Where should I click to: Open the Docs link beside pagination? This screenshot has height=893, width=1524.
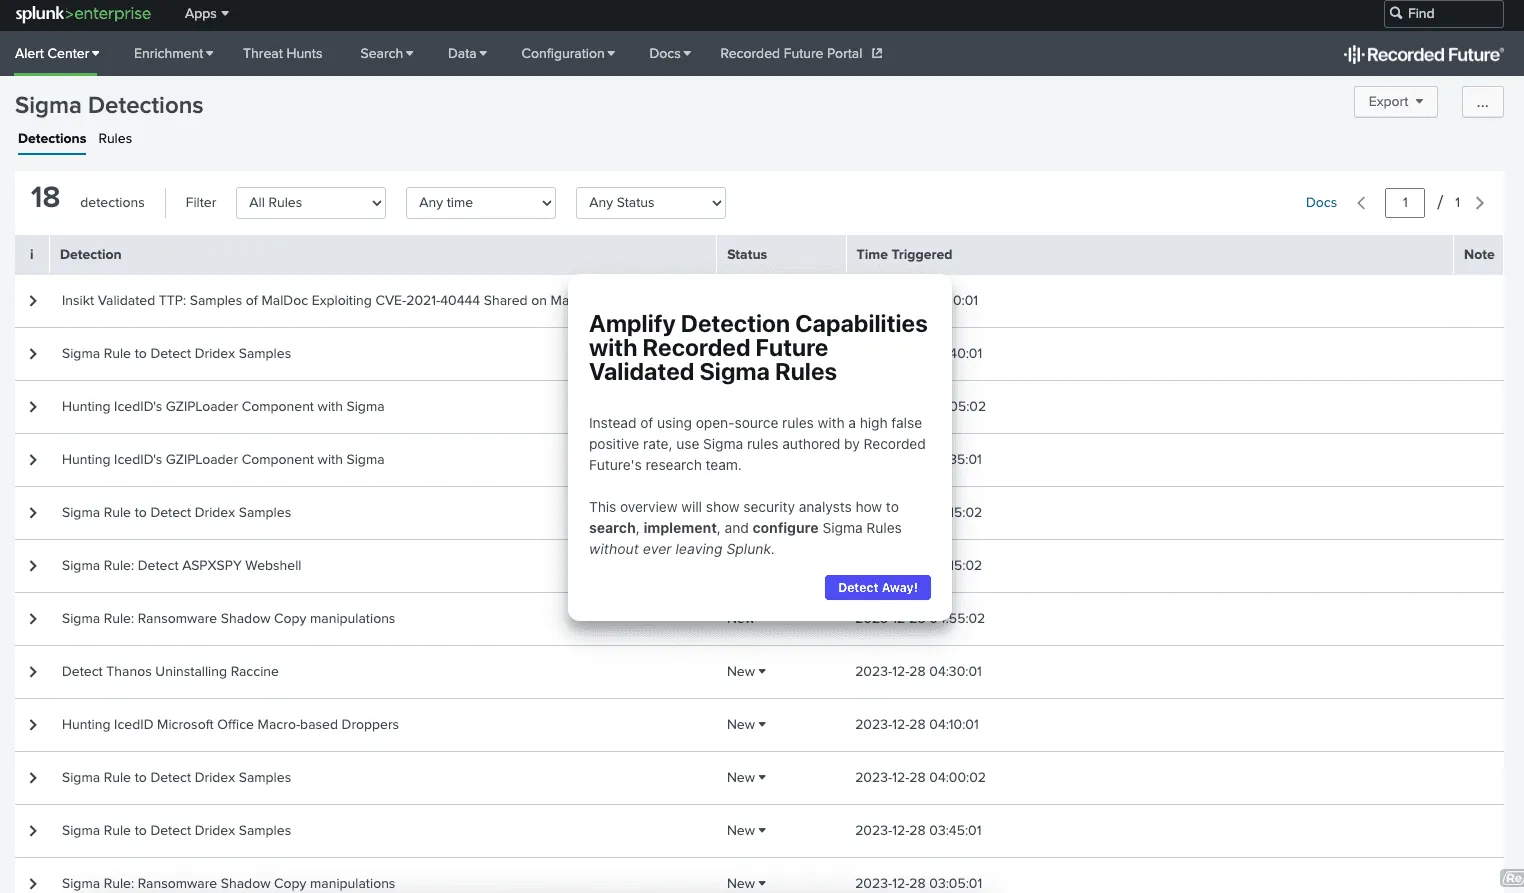(x=1321, y=203)
